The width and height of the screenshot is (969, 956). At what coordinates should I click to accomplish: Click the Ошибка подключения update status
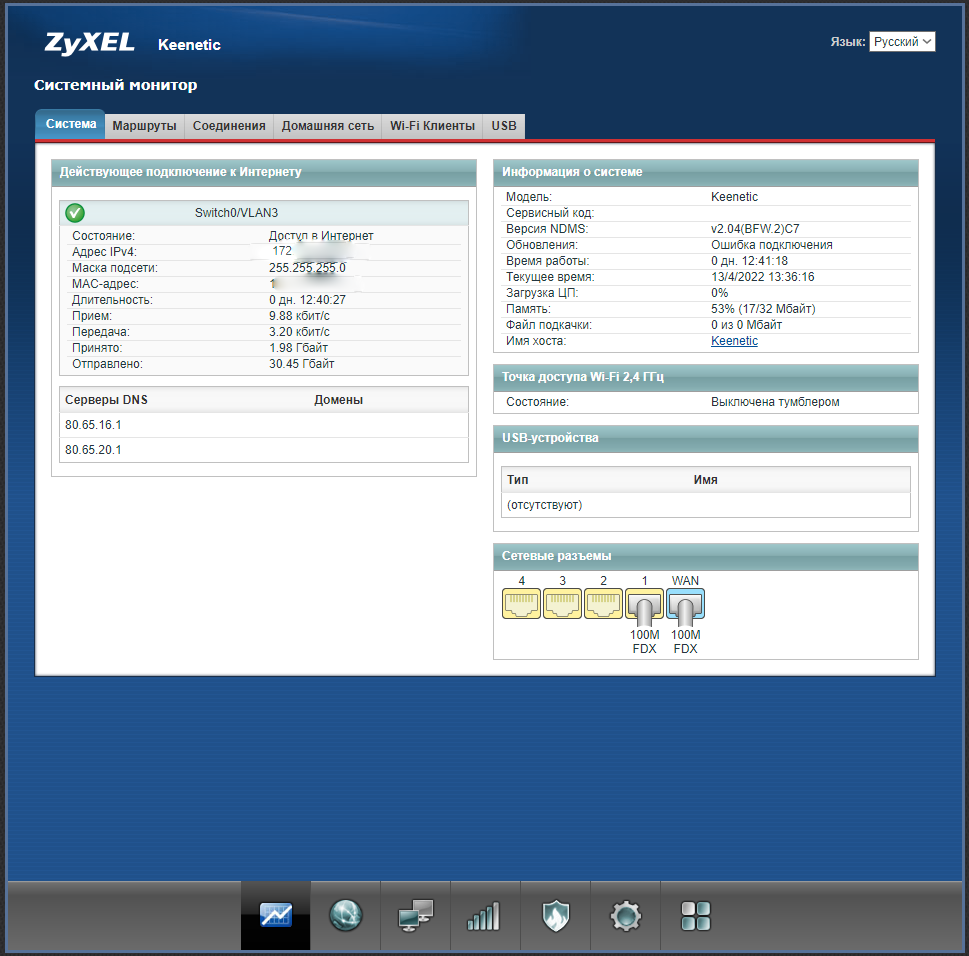coord(771,245)
